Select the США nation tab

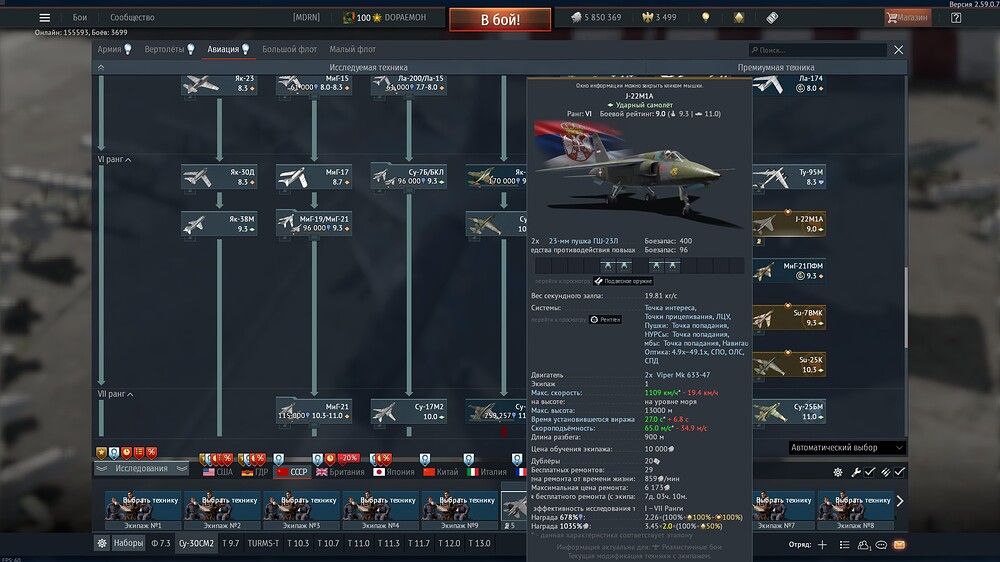click(x=218, y=472)
